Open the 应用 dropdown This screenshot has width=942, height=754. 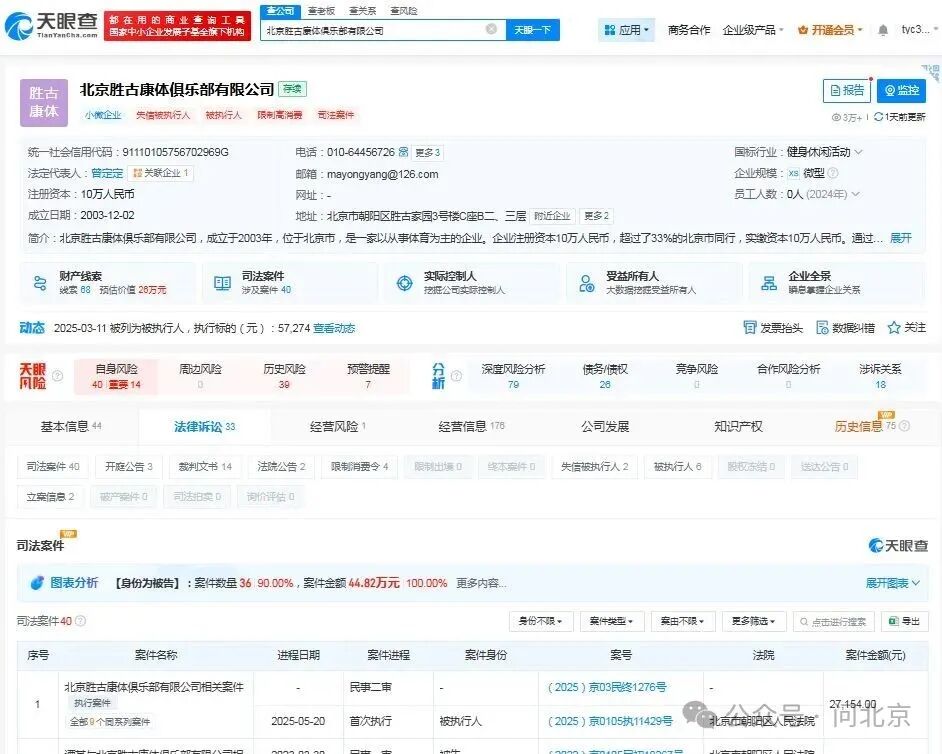[627, 30]
